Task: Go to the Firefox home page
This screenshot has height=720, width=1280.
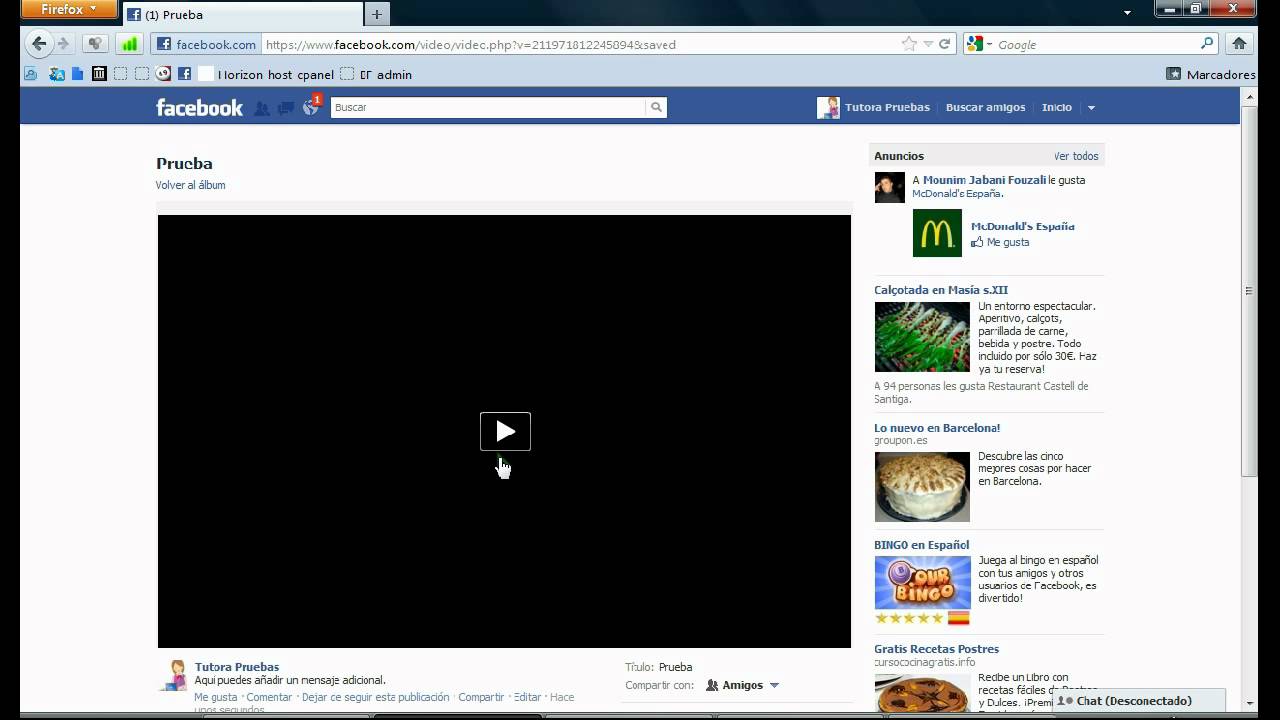Action: (1239, 44)
